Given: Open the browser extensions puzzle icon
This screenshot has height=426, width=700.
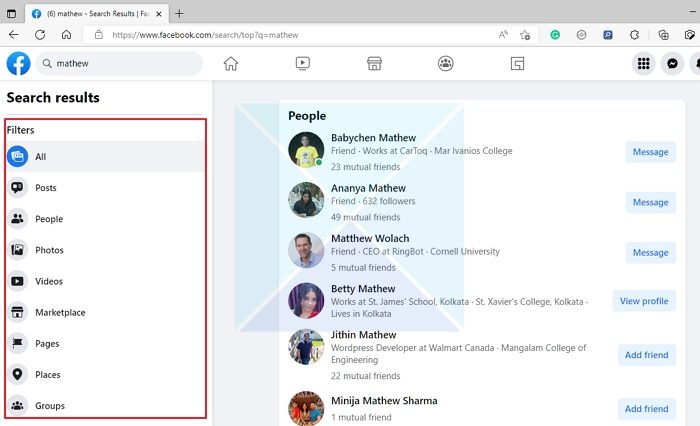Looking at the screenshot, I should (634, 35).
